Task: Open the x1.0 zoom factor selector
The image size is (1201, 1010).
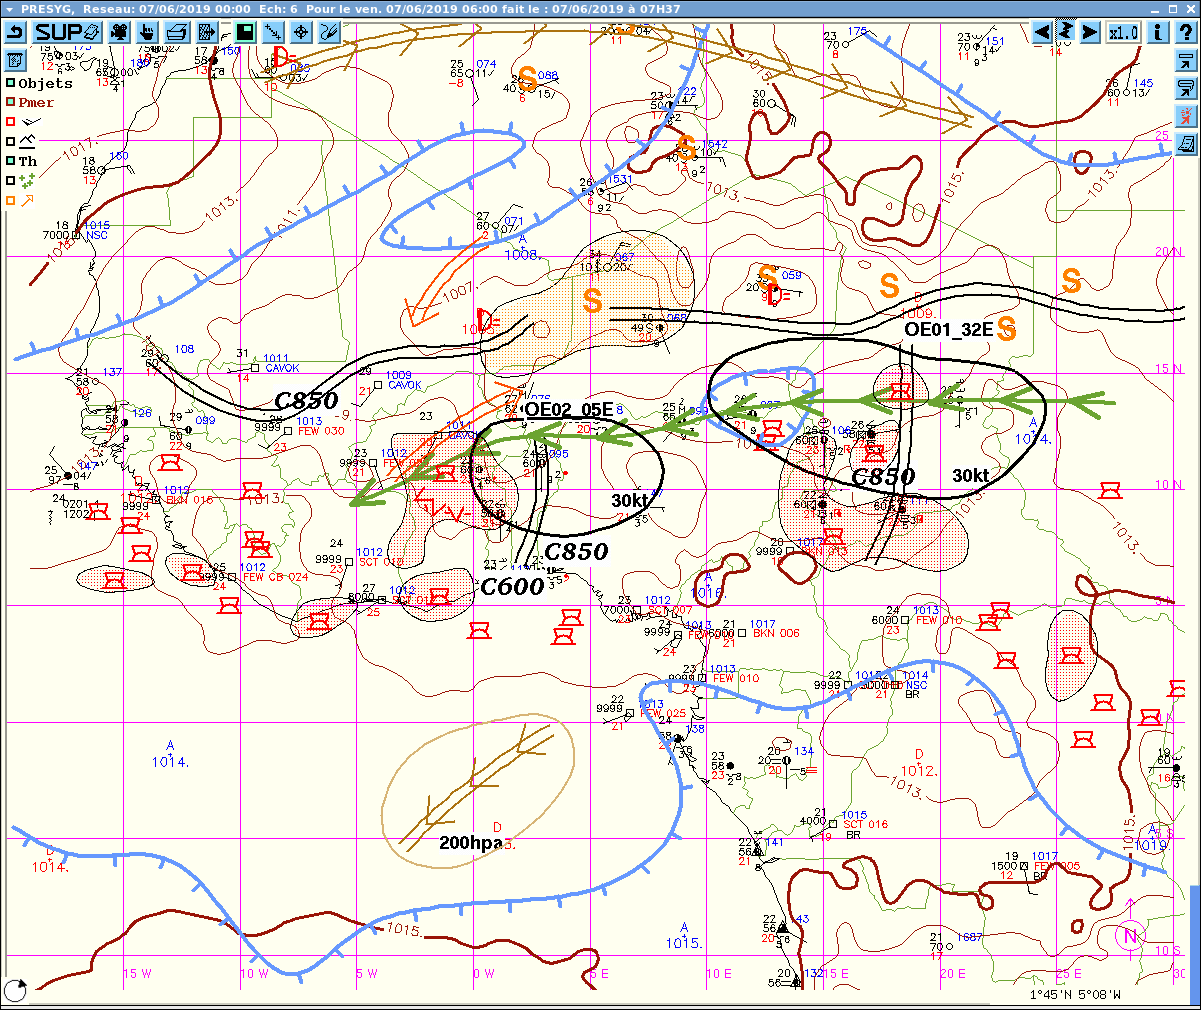Action: coord(1123,32)
